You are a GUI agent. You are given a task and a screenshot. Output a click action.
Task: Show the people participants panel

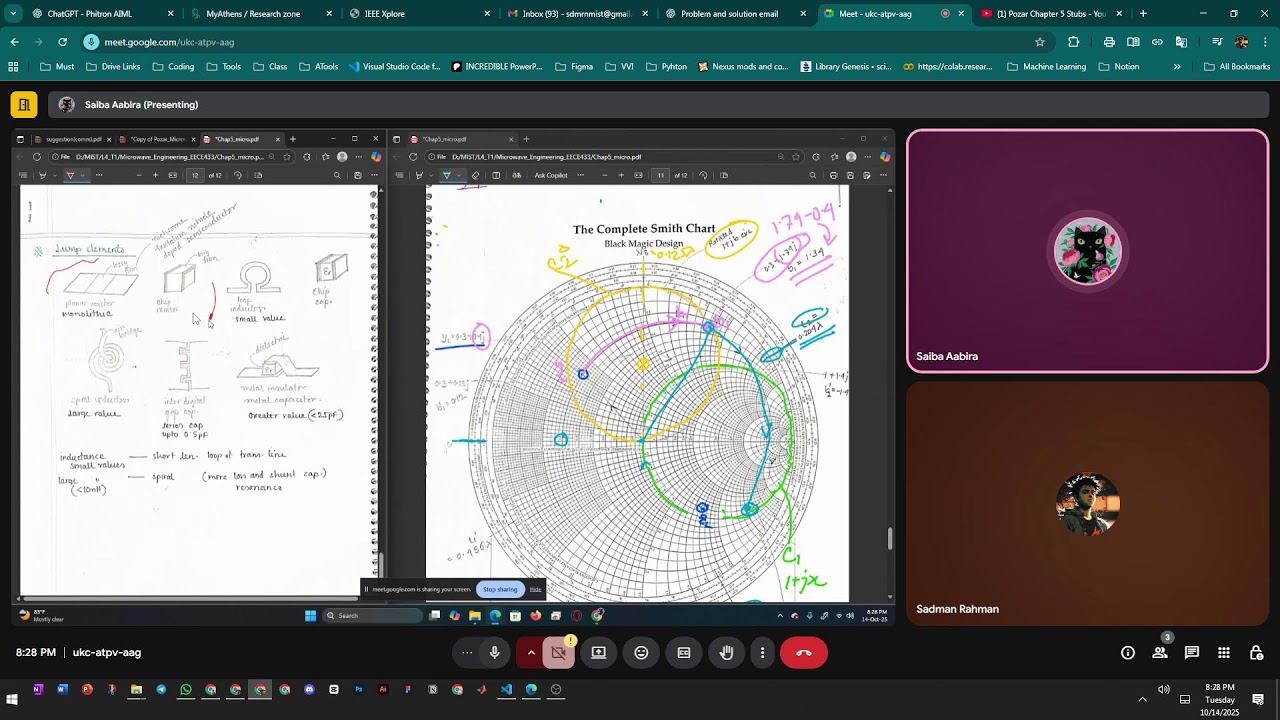(x=1160, y=653)
